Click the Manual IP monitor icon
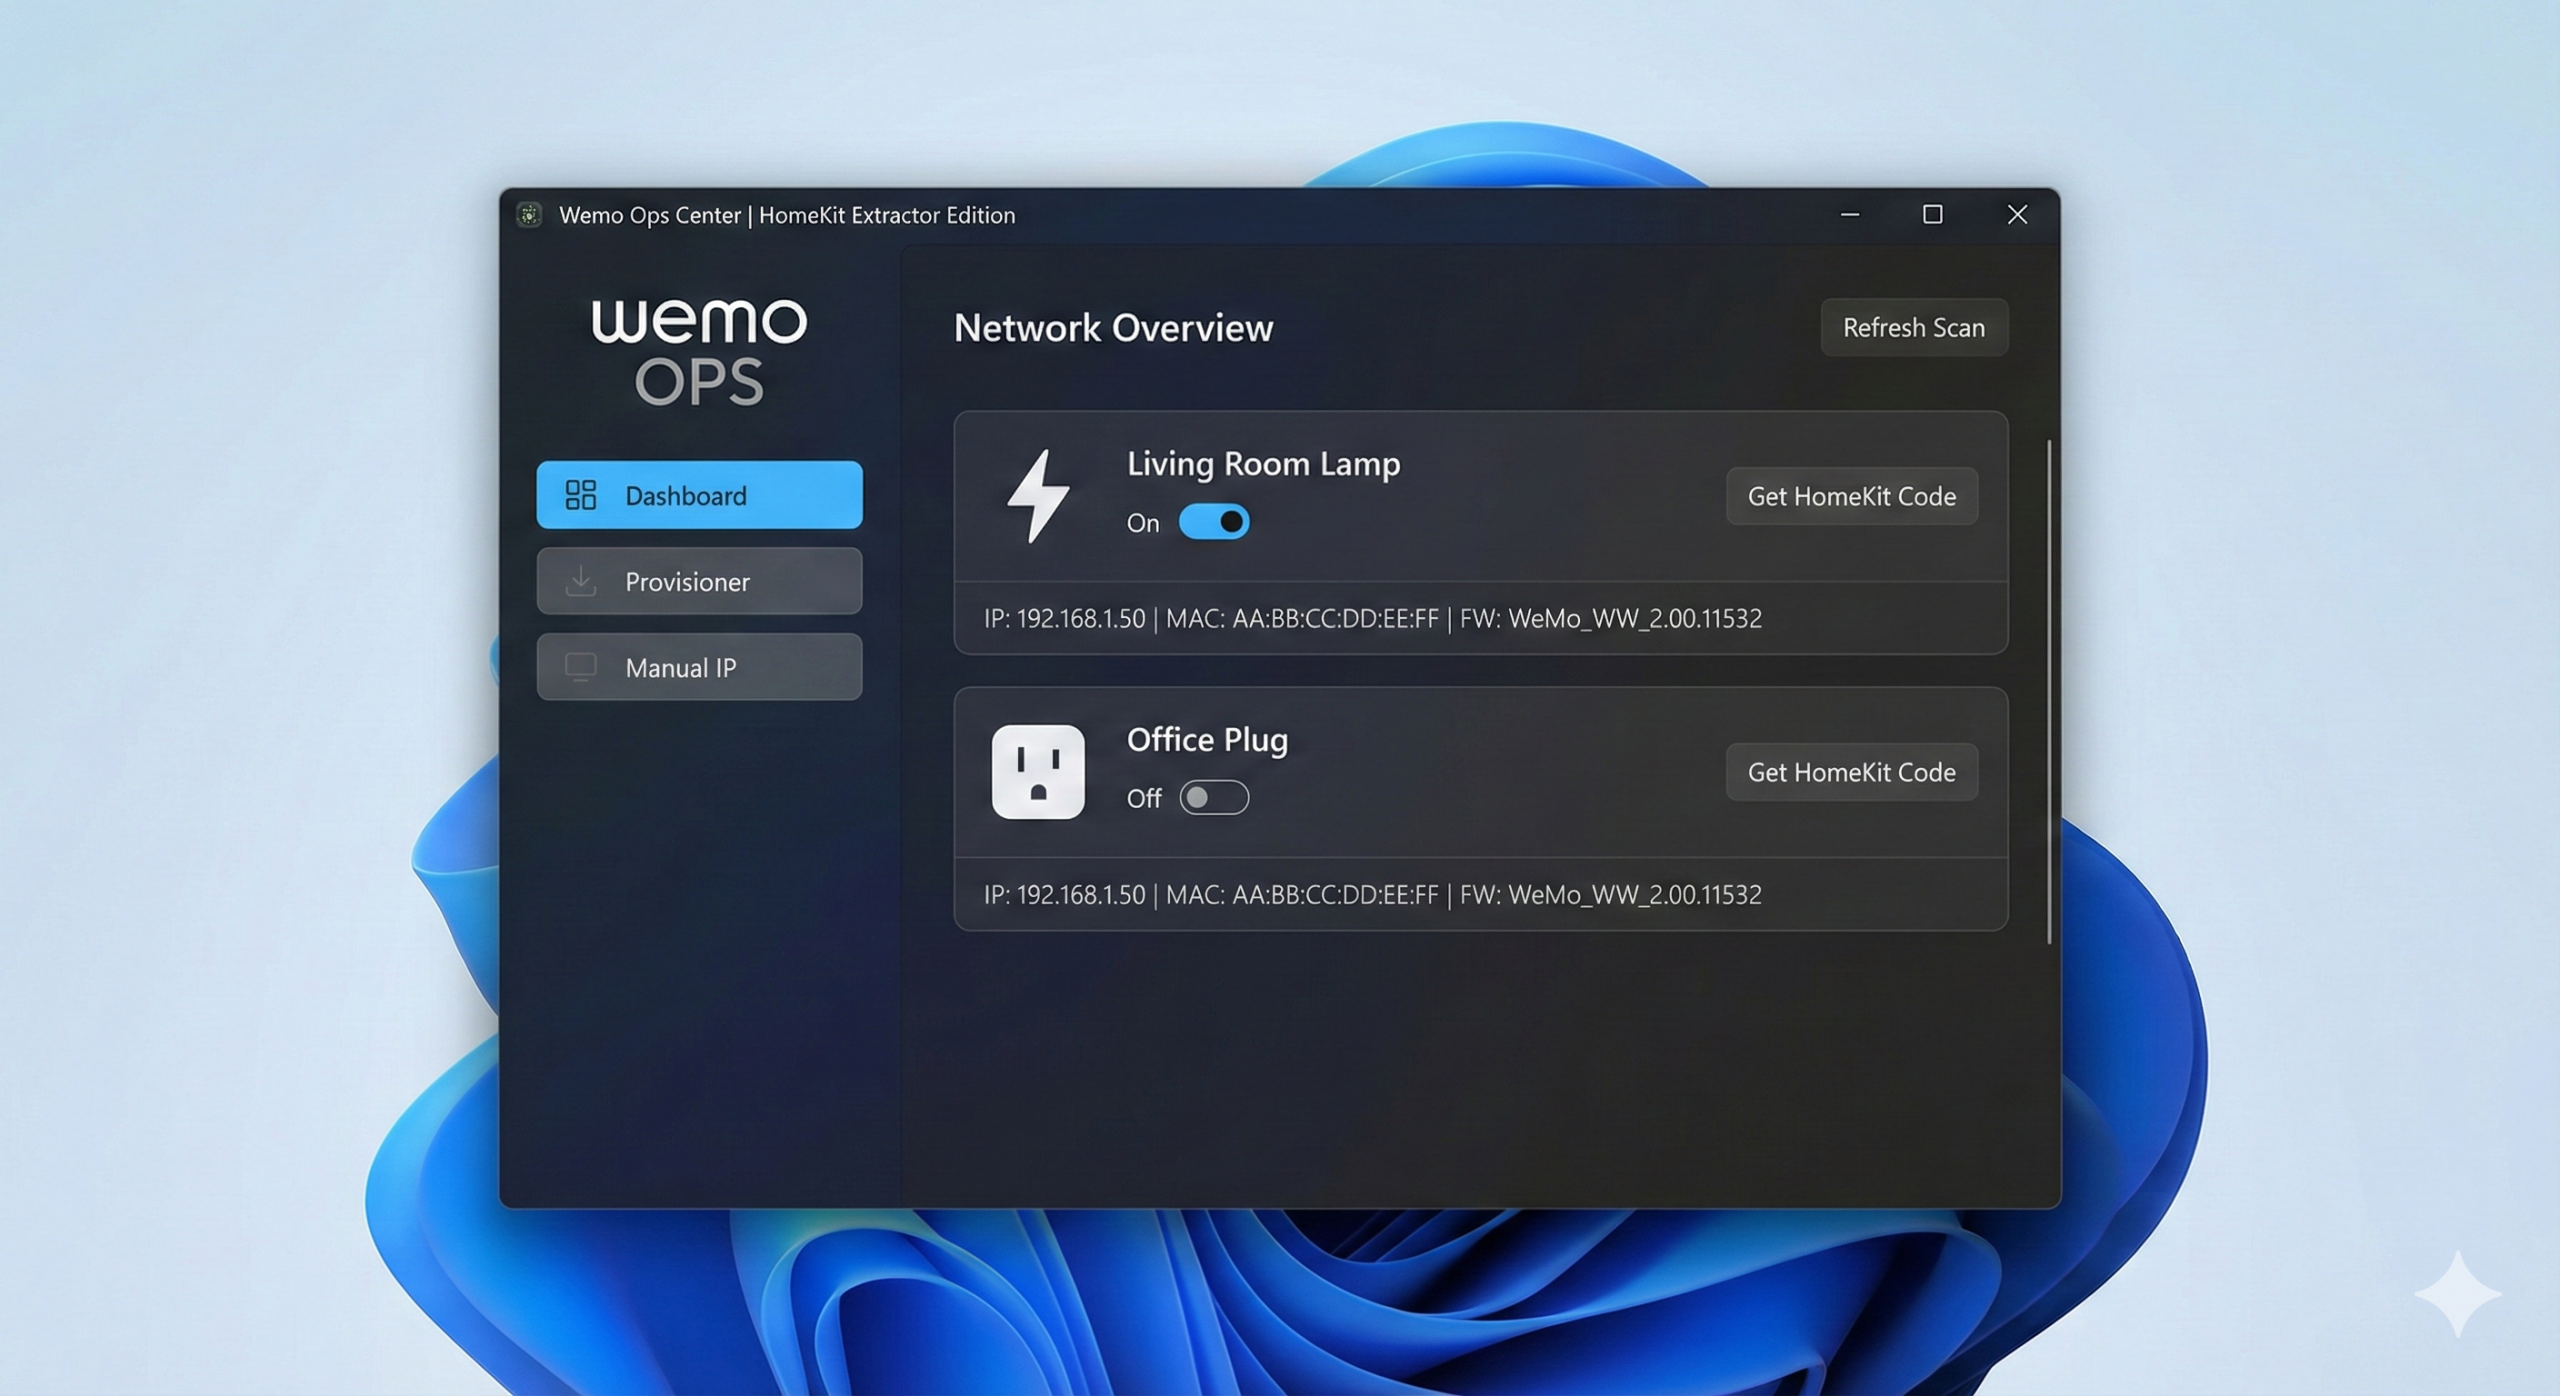 [580, 667]
